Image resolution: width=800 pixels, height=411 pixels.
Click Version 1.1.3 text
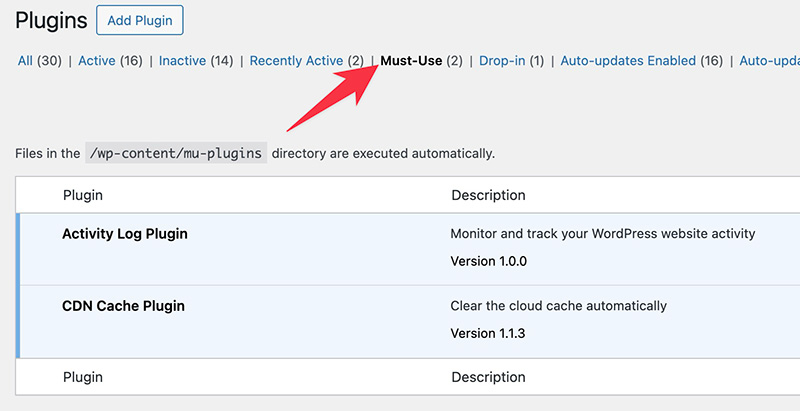[x=489, y=333]
